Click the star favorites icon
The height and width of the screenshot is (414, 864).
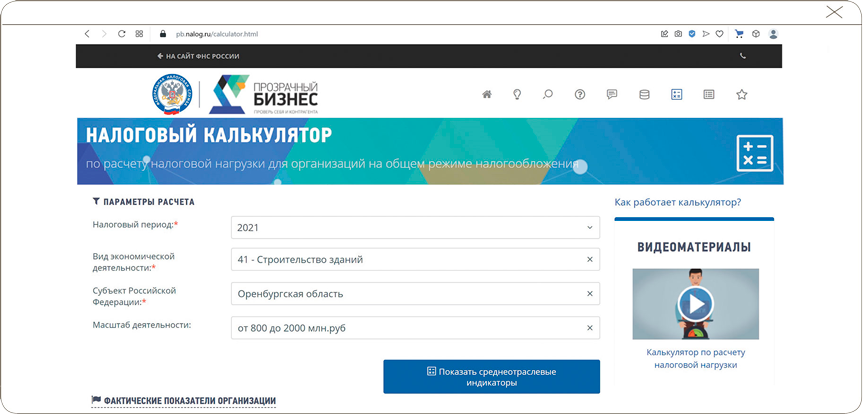pos(741,95)
